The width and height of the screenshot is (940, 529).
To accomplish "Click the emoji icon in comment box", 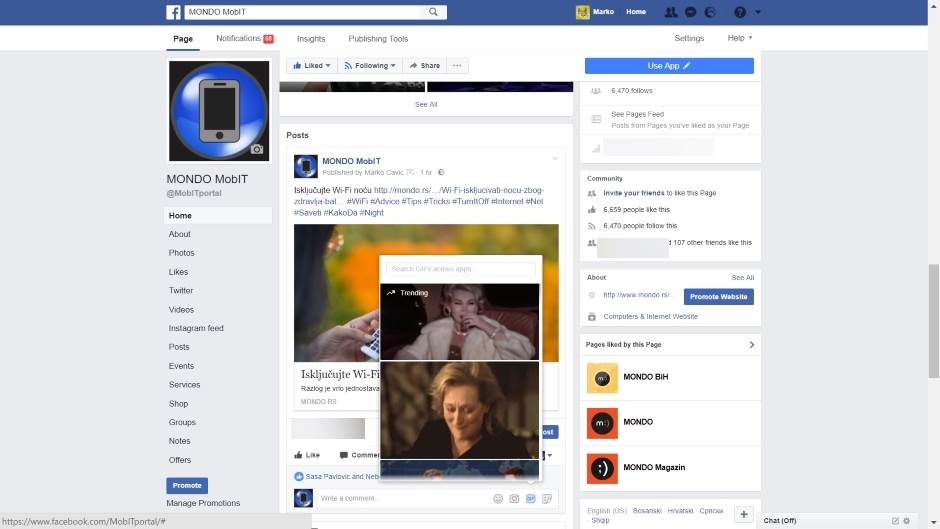I will (498, 498).
